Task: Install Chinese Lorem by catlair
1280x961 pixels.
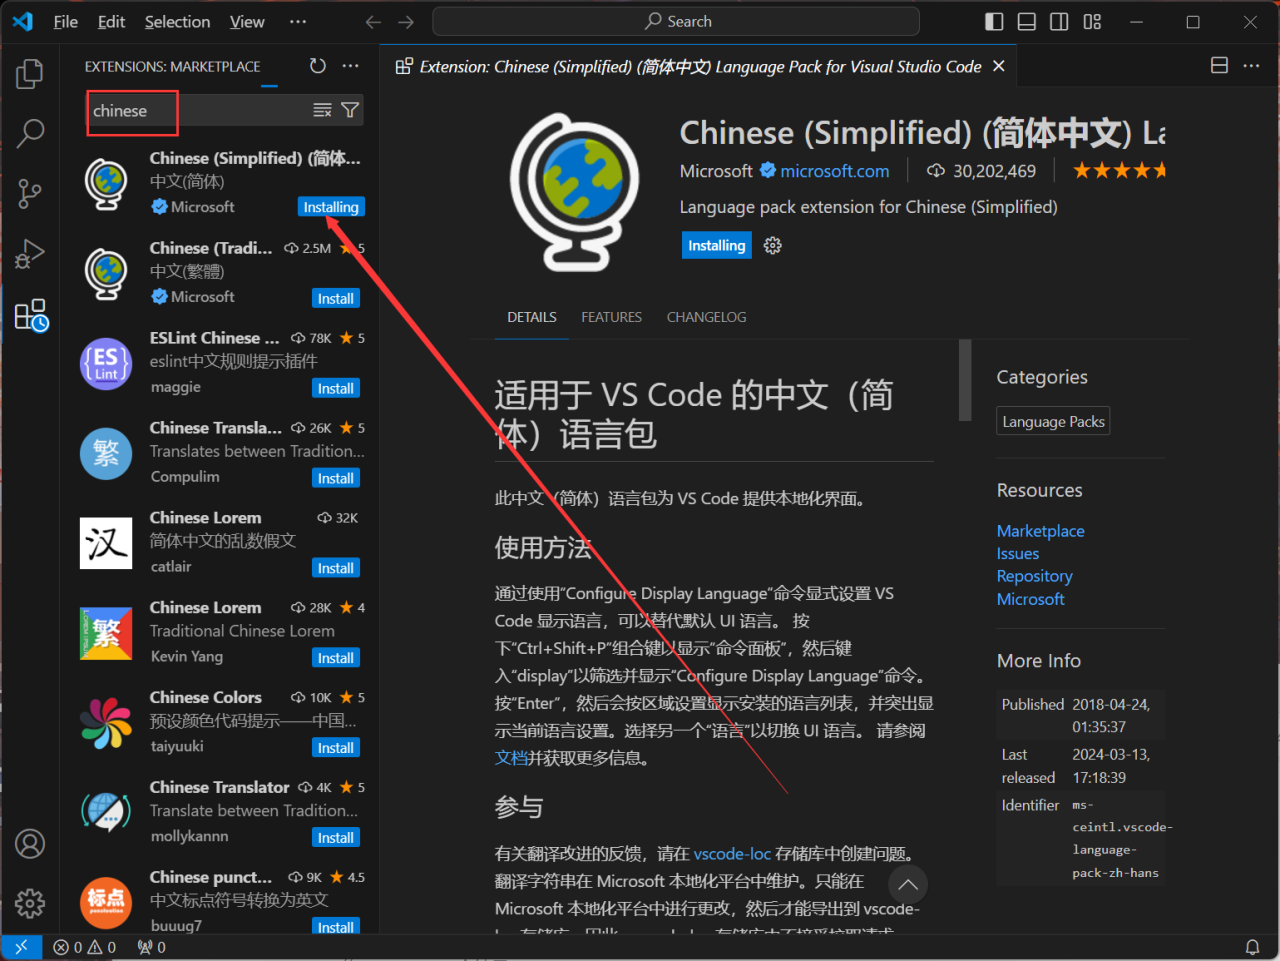Action: (336, 568)
